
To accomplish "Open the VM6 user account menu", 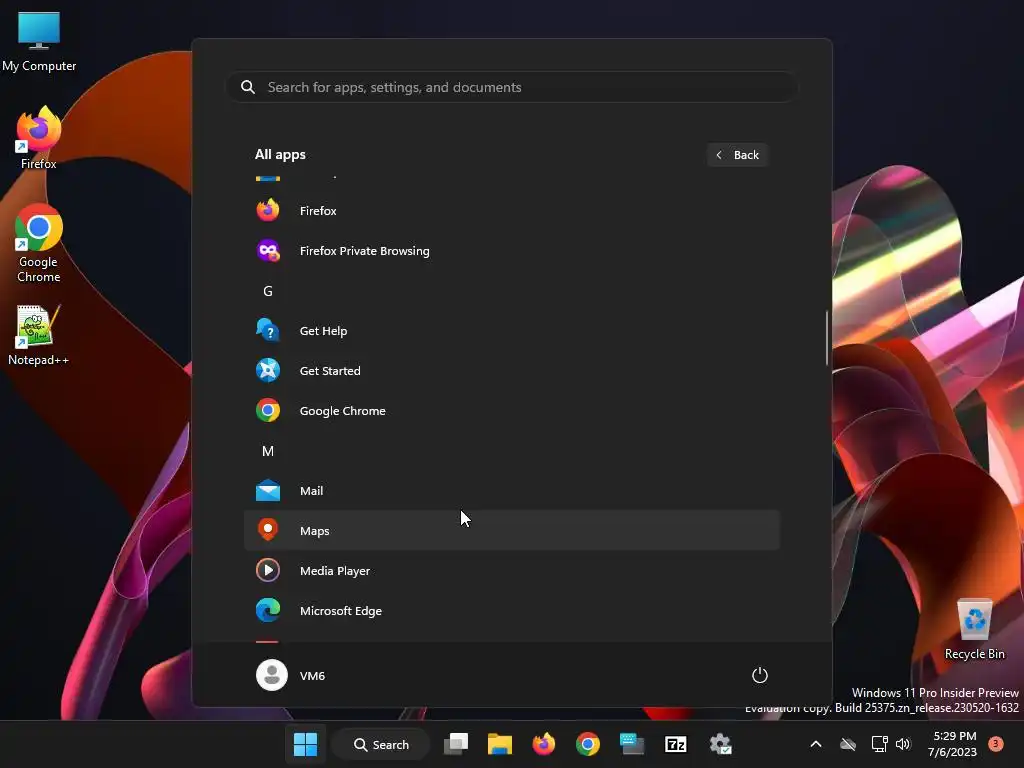I will point(291,675).
